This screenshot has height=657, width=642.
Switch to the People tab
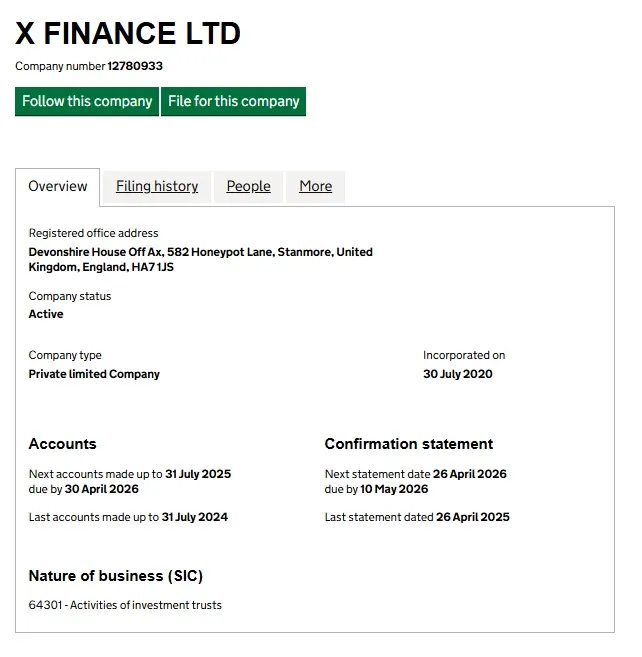(x=248, y=186)
